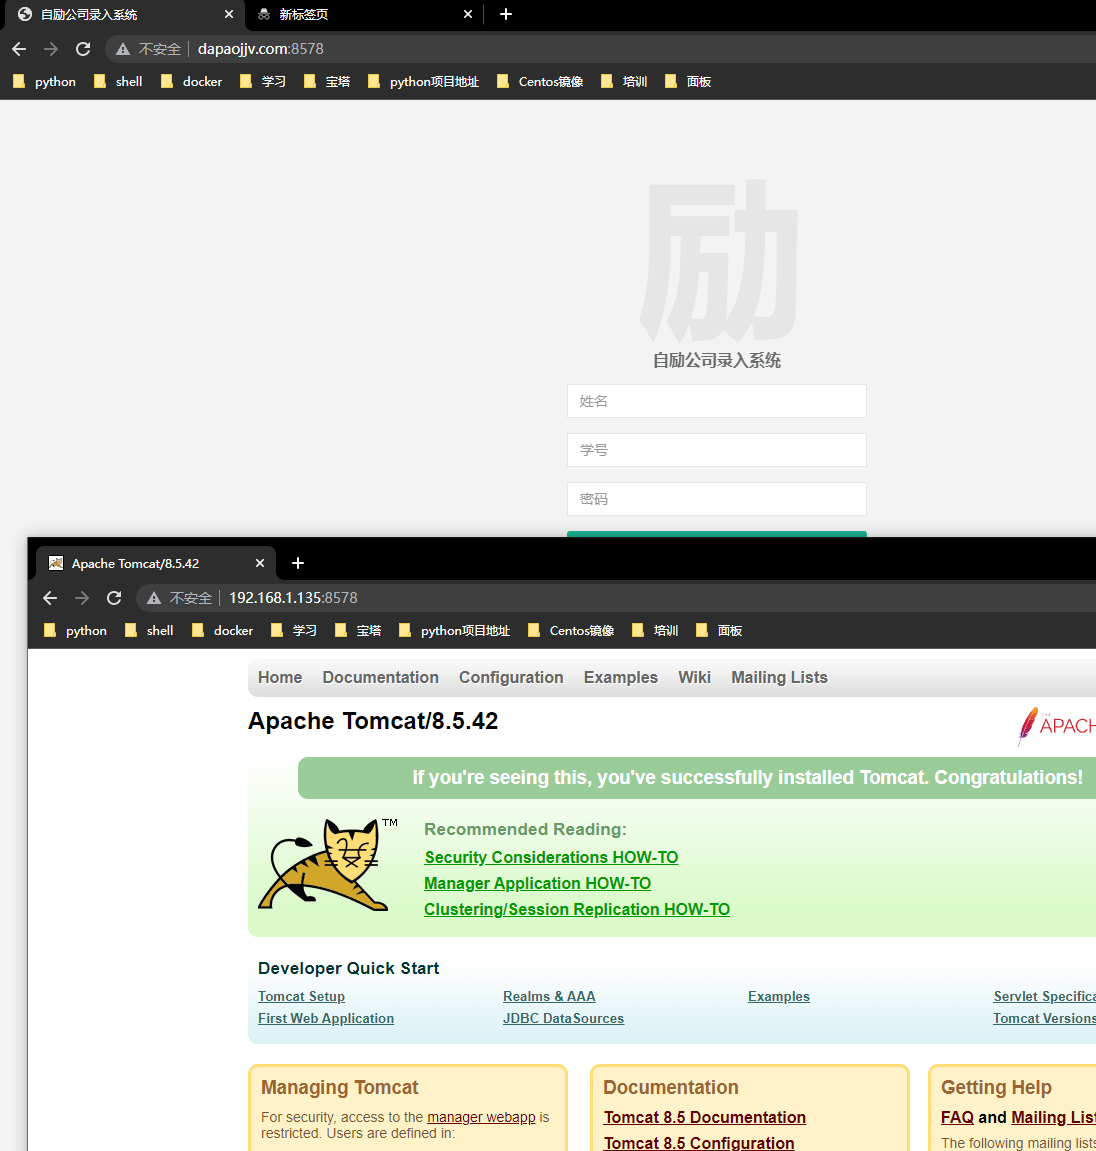Open Configuration in Tomcat navigation bar
The image size is (1096, 1151).
[511, 678]
